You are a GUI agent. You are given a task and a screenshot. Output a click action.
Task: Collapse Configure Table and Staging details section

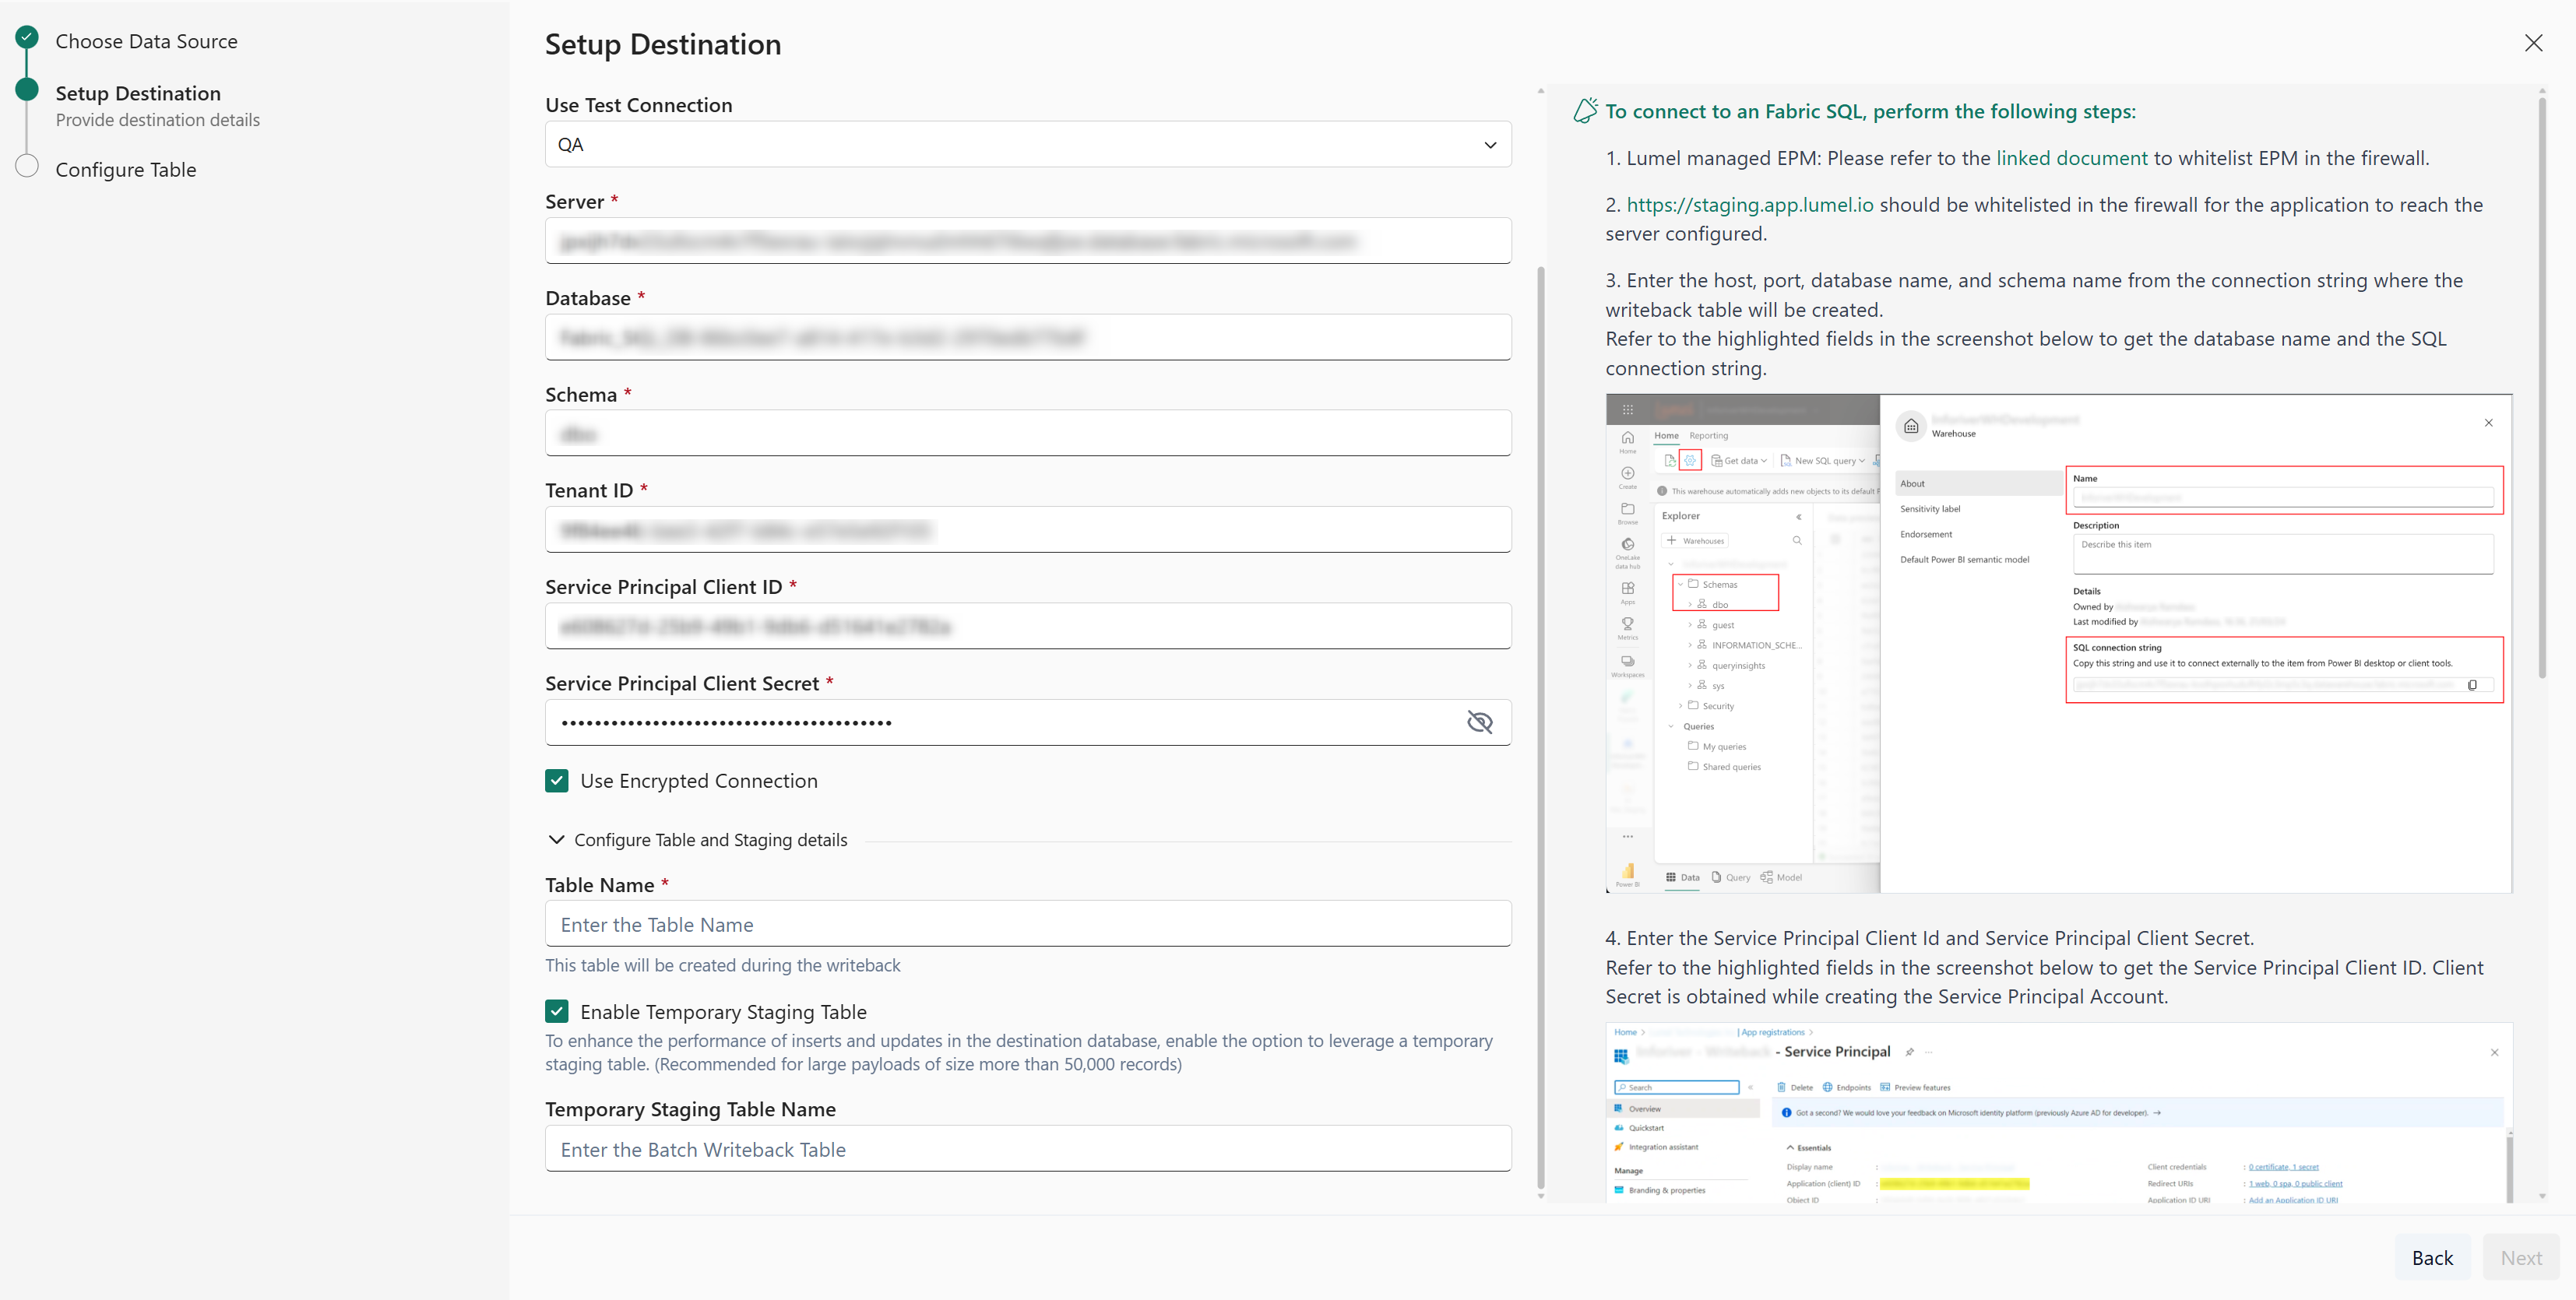point(557,840)
